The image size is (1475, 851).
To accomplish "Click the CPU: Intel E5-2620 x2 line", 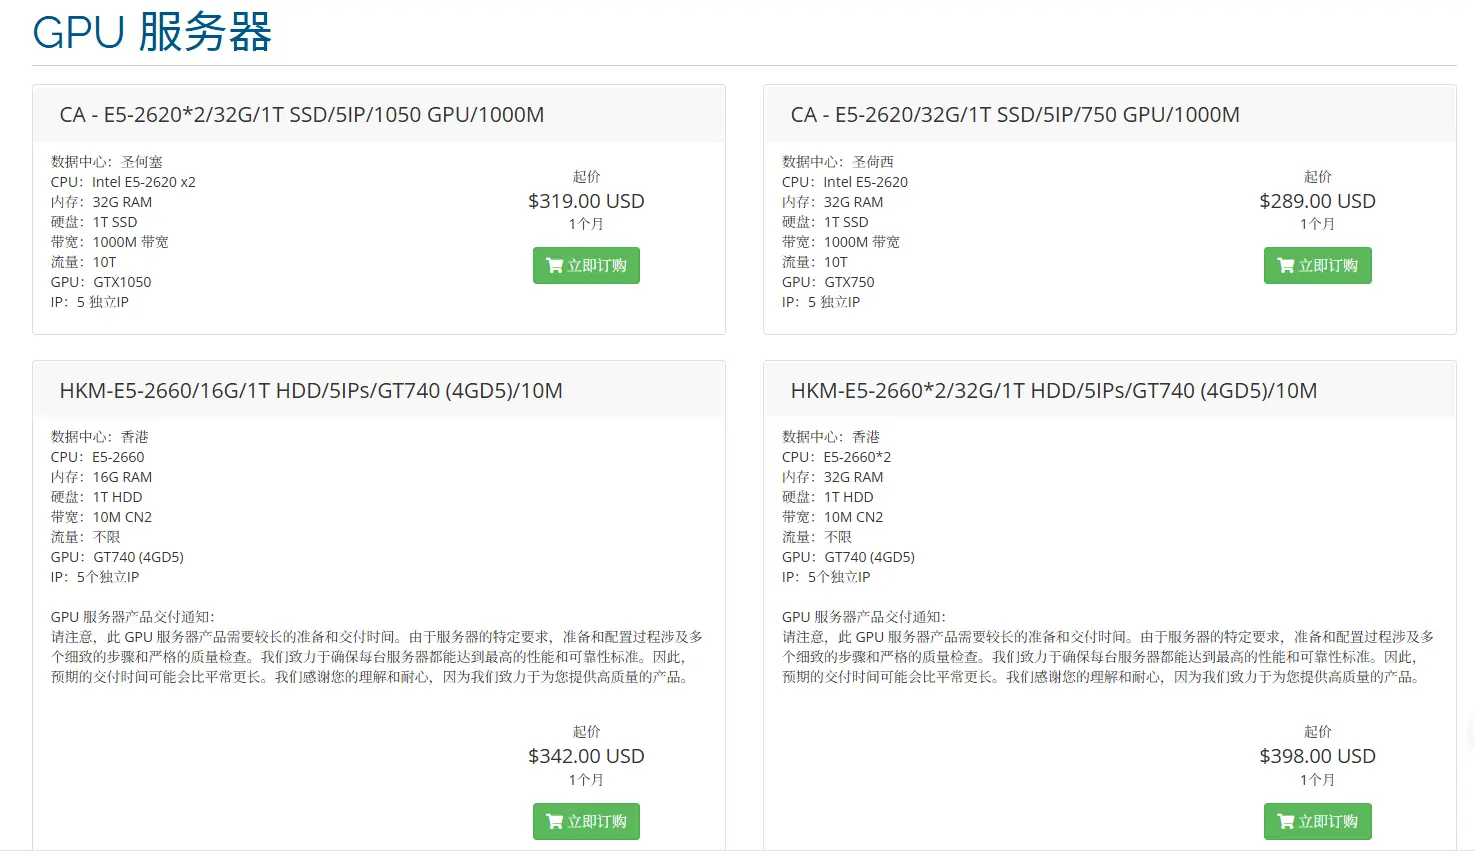I will (123, 182).
